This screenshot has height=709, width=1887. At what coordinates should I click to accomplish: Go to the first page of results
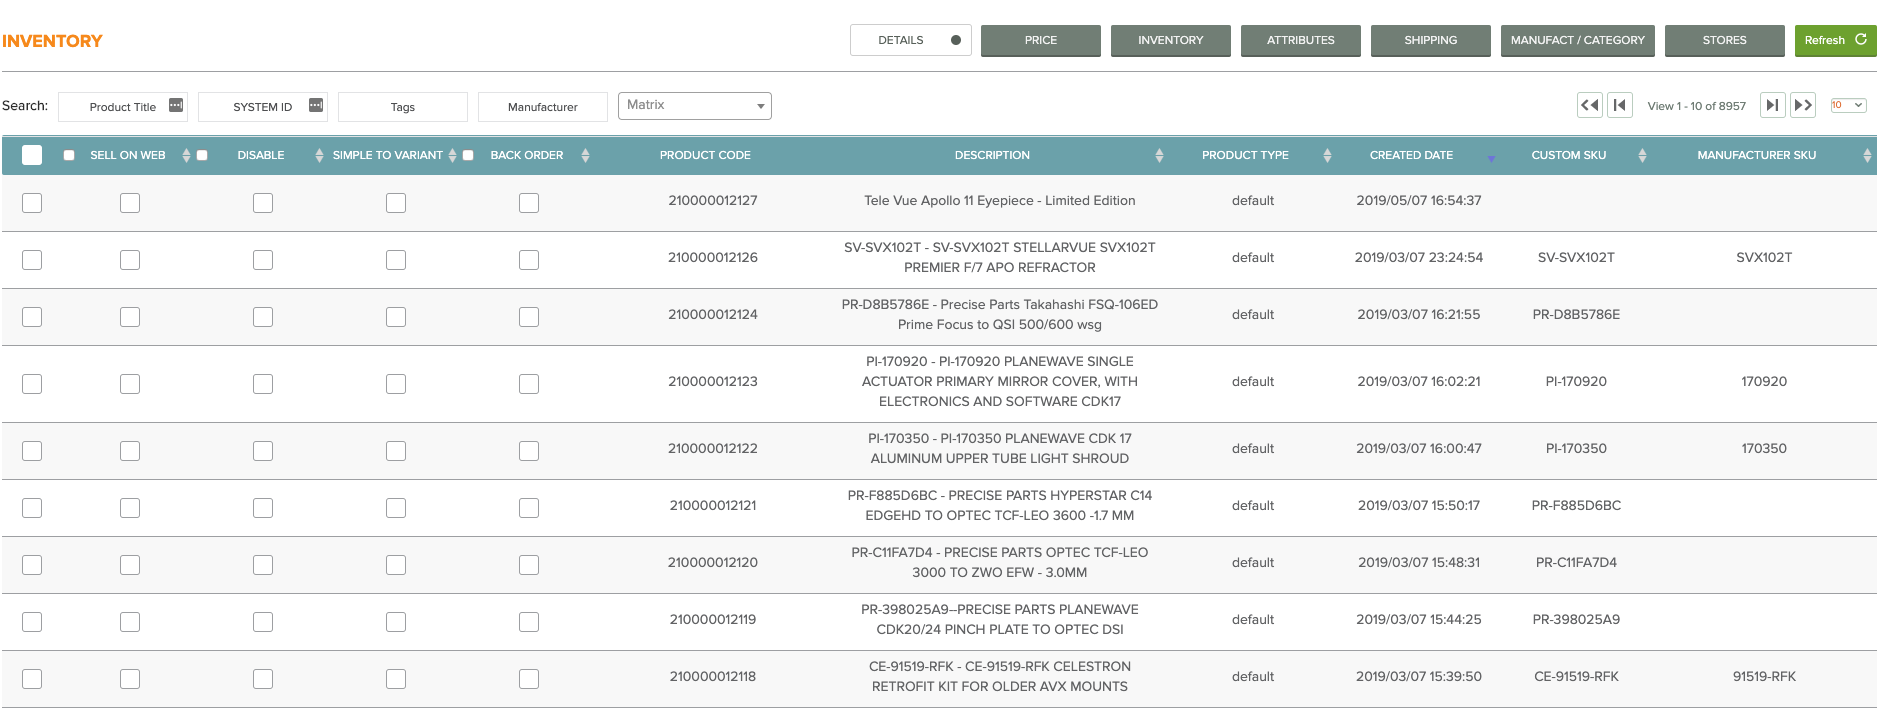point(1589,105)
